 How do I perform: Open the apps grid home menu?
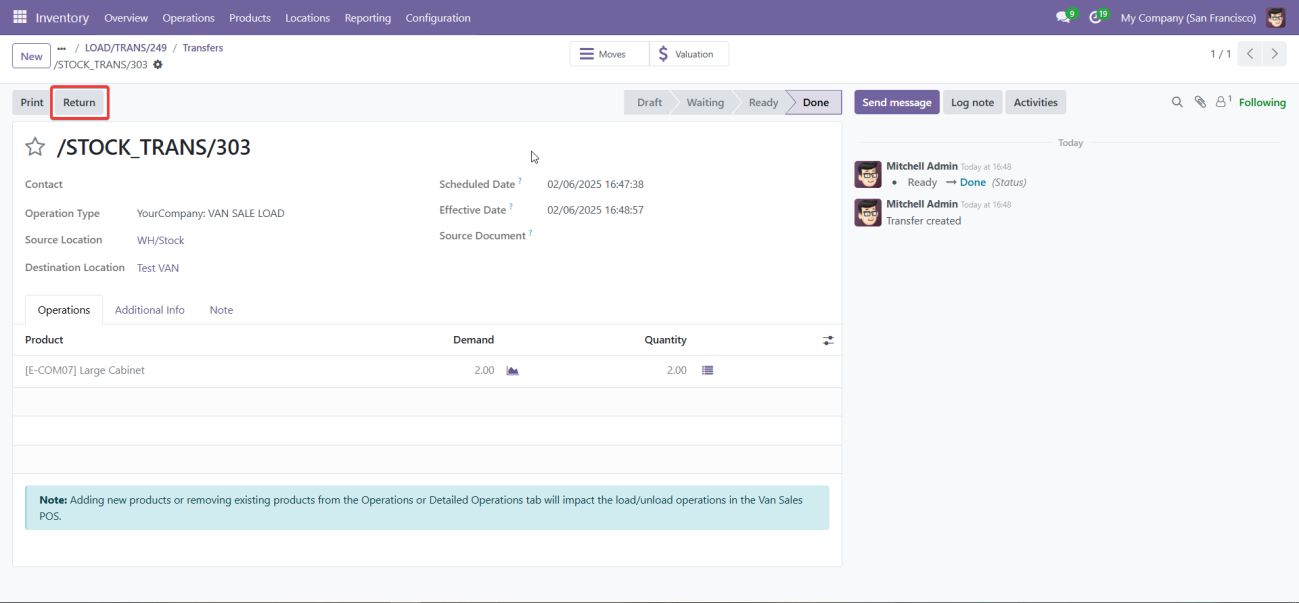(20, 18)
